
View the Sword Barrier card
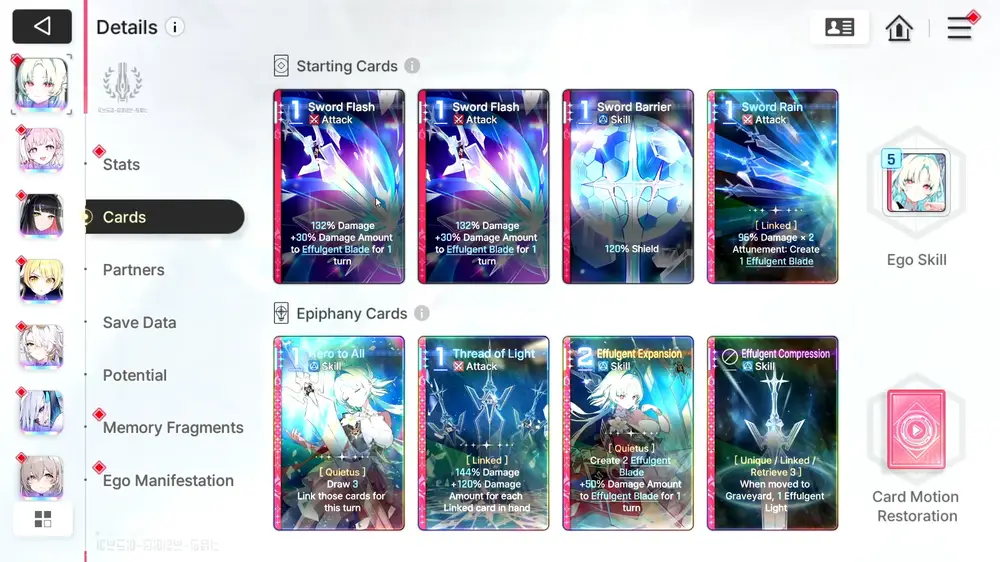pos(628,186)
